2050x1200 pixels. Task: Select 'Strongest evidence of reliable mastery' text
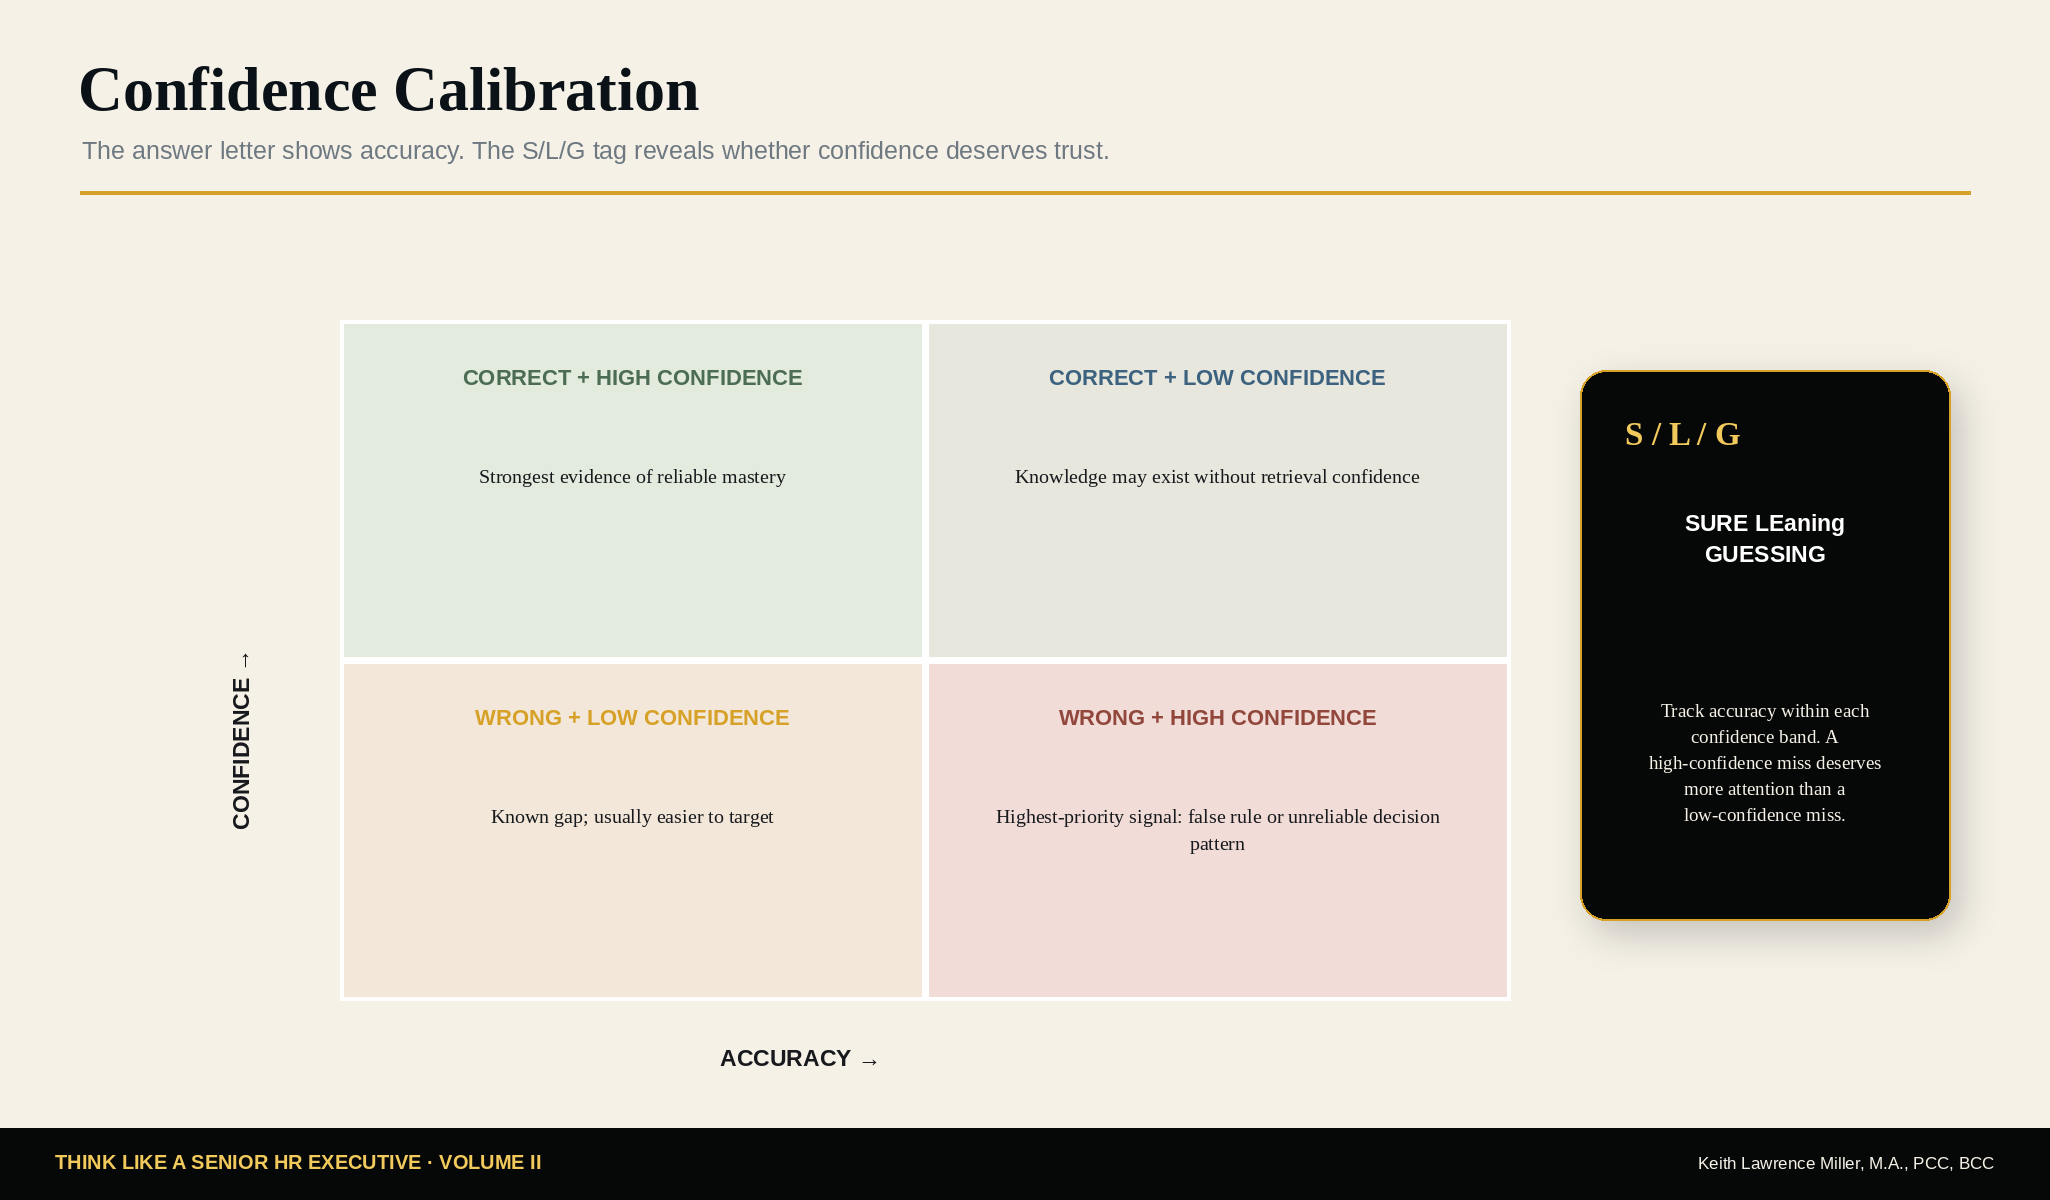(632, 477)
